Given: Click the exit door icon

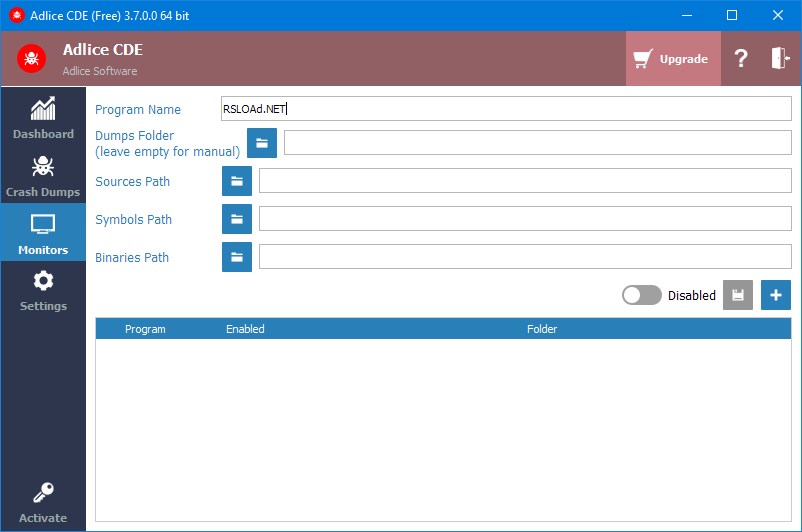Looking at the screenshot, I should point(780,58).
